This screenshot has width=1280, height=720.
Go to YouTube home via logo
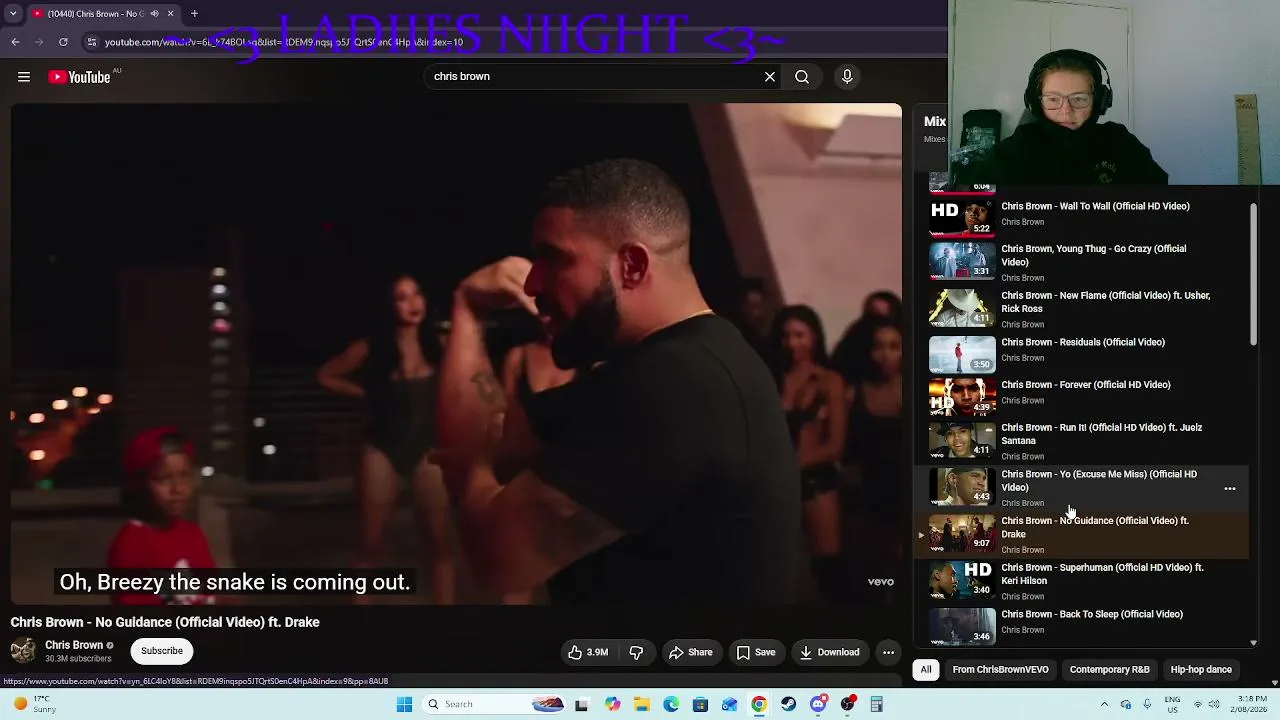tap(79, 77)
